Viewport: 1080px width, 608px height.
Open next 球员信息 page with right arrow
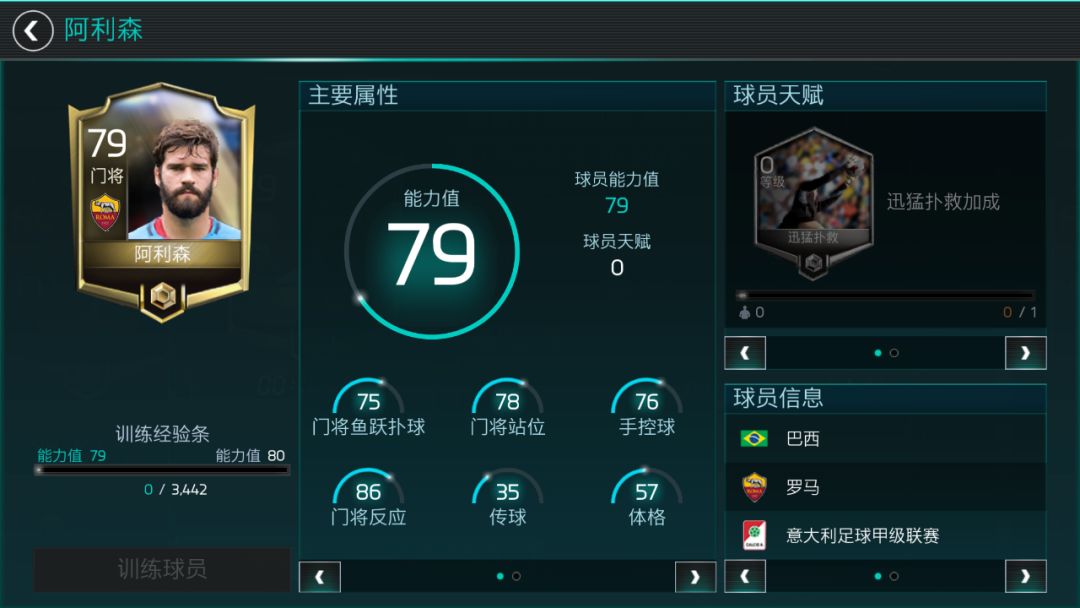[1026, 577]
